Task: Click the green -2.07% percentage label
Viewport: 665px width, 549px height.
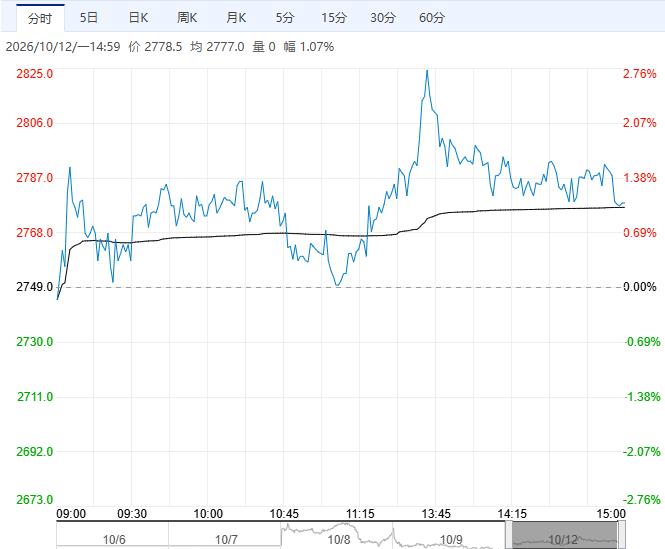Action: coord(642,451)
